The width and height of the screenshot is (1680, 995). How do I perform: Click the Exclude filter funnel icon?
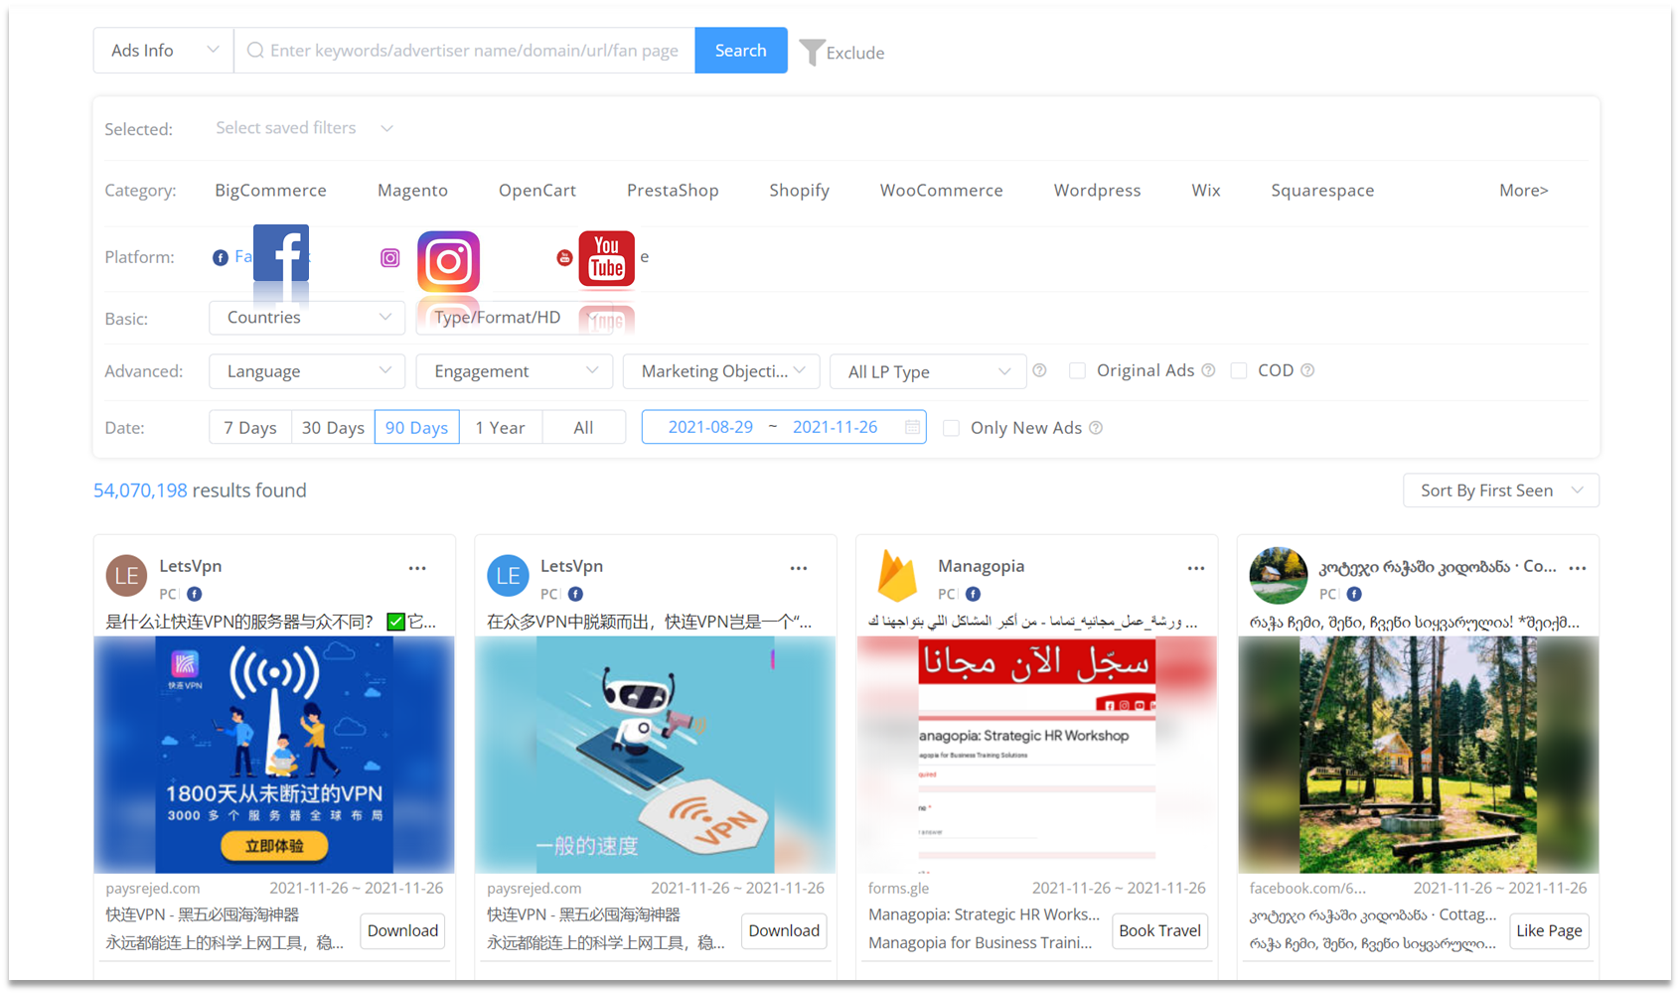click(x=812, y=52)
